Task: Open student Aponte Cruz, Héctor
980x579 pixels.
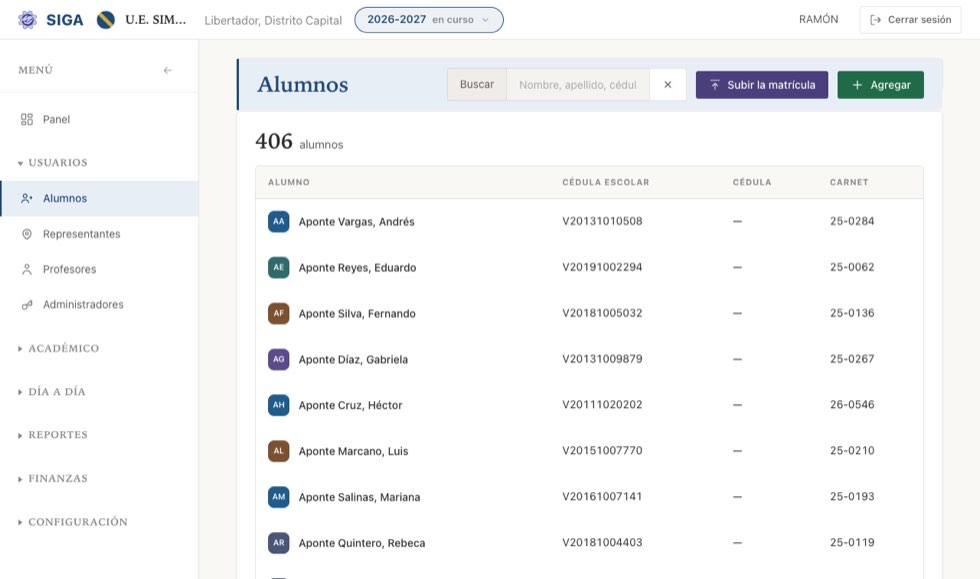Action: tap(351, 405)
